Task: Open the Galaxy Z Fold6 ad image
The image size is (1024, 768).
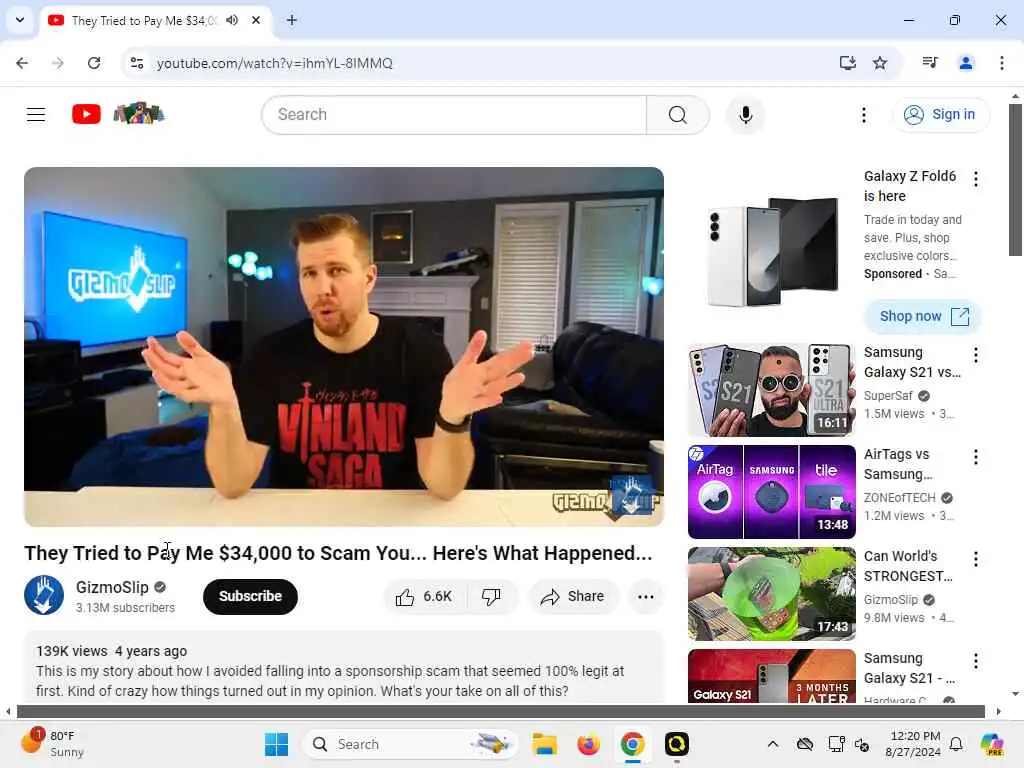Action: [x=771, y=251]
